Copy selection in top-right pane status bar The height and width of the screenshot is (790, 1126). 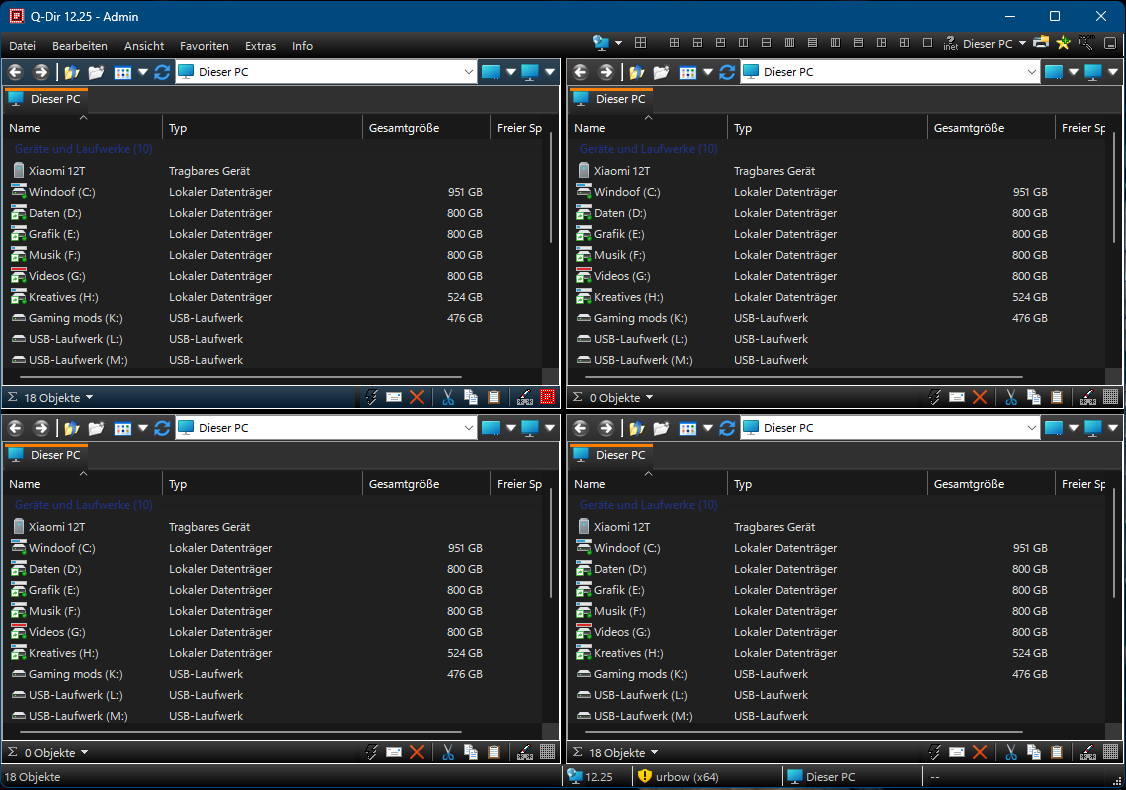coord(1034,397)
